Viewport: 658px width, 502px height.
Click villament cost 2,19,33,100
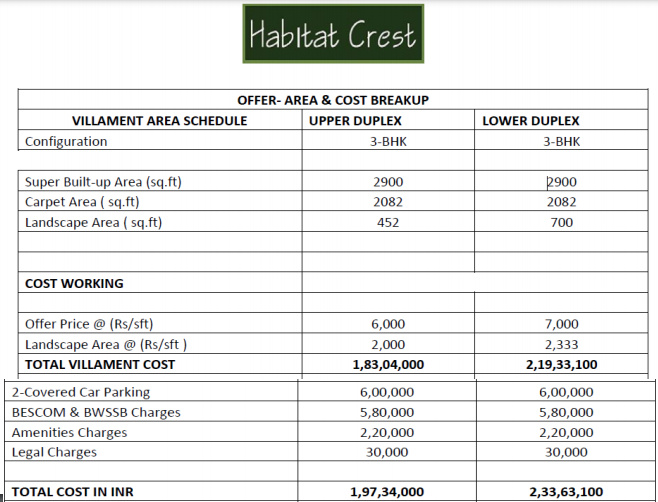561,365
